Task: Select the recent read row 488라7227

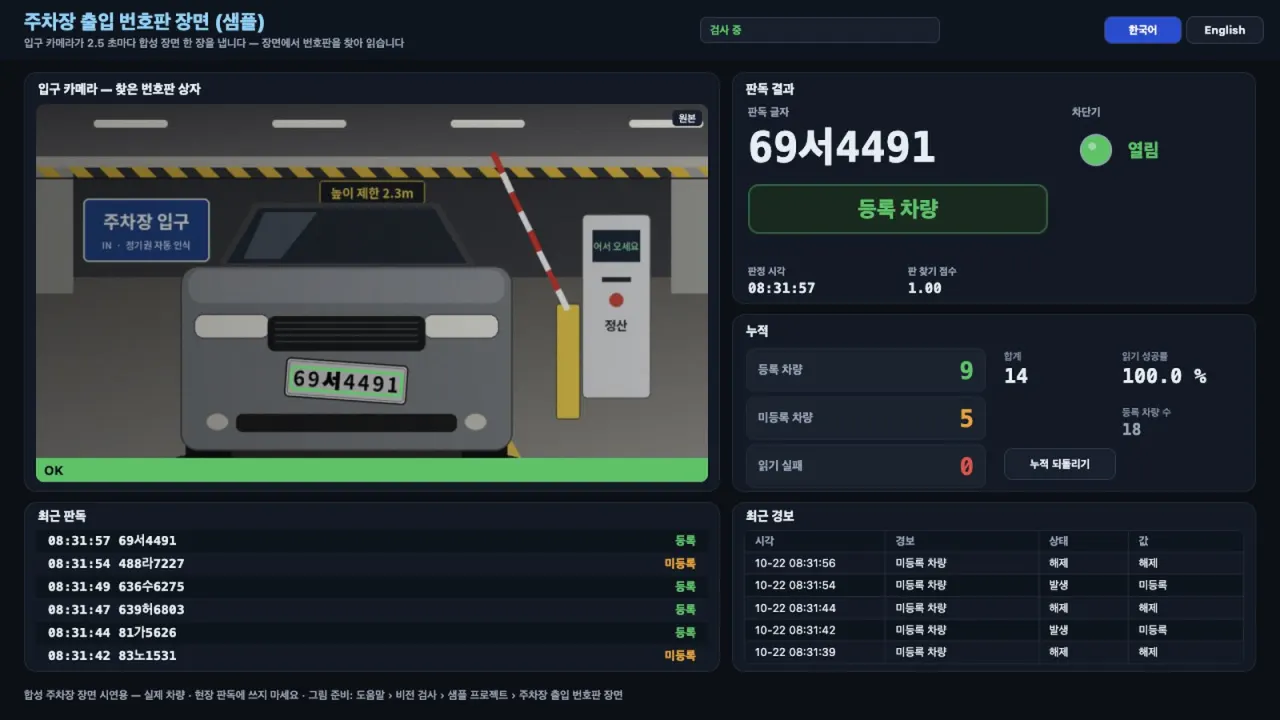Action: 372,564
